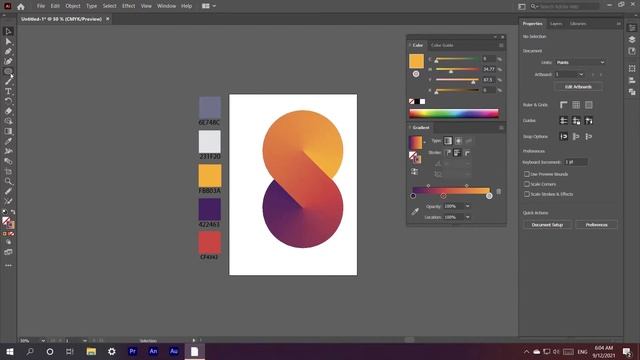Reverse the gradient direction

414,172
